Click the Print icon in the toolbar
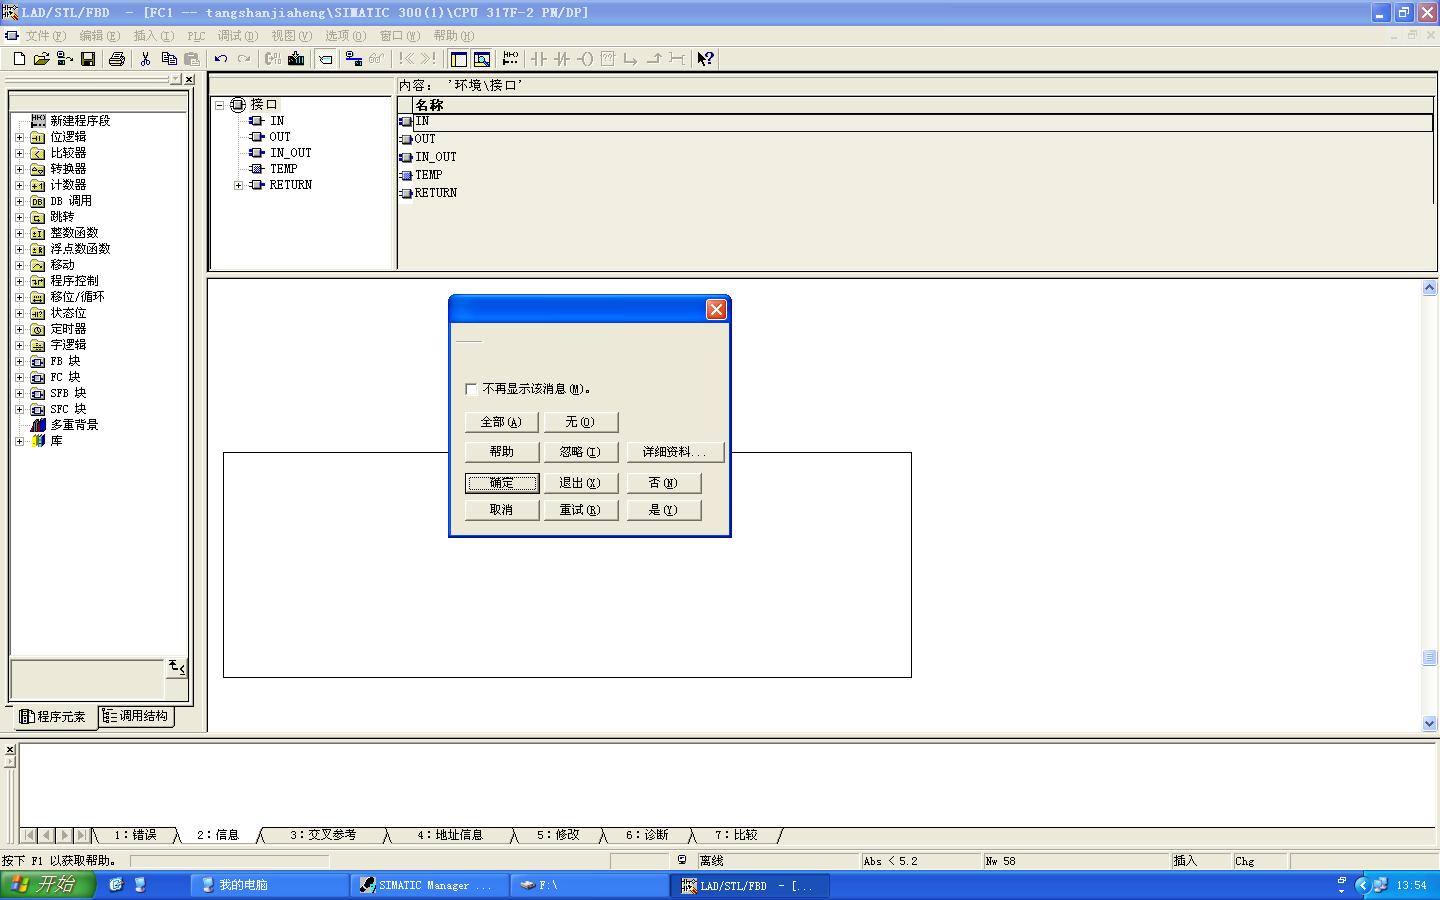Screen dimensions: 1440x900 [x=117, y=59]
